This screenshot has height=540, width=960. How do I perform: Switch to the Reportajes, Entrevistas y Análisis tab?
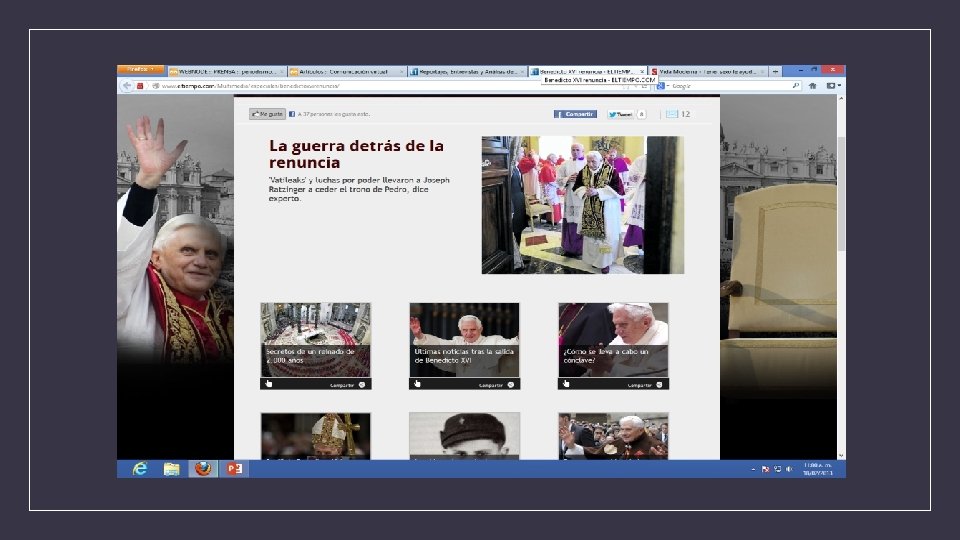tap(467, 72)
